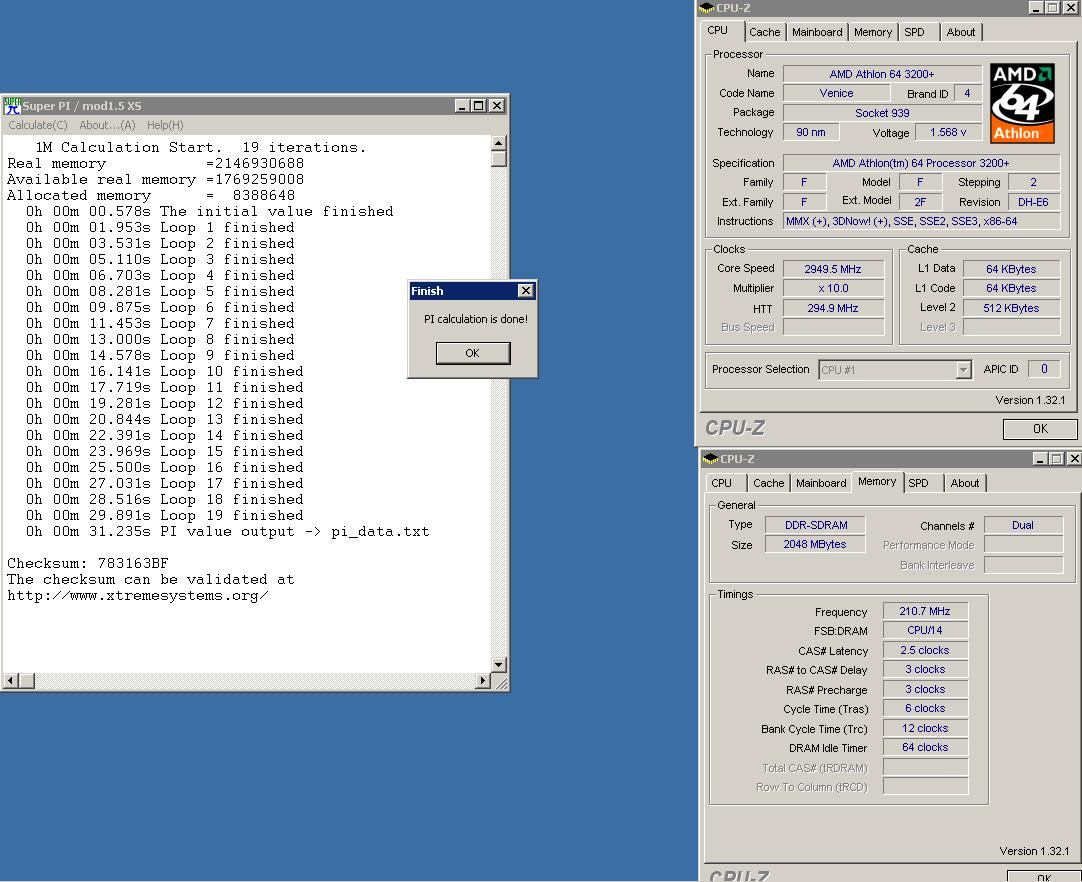Click the Super PI scroll up arrow
This screenshot has height=882, width=1082.
498,143
